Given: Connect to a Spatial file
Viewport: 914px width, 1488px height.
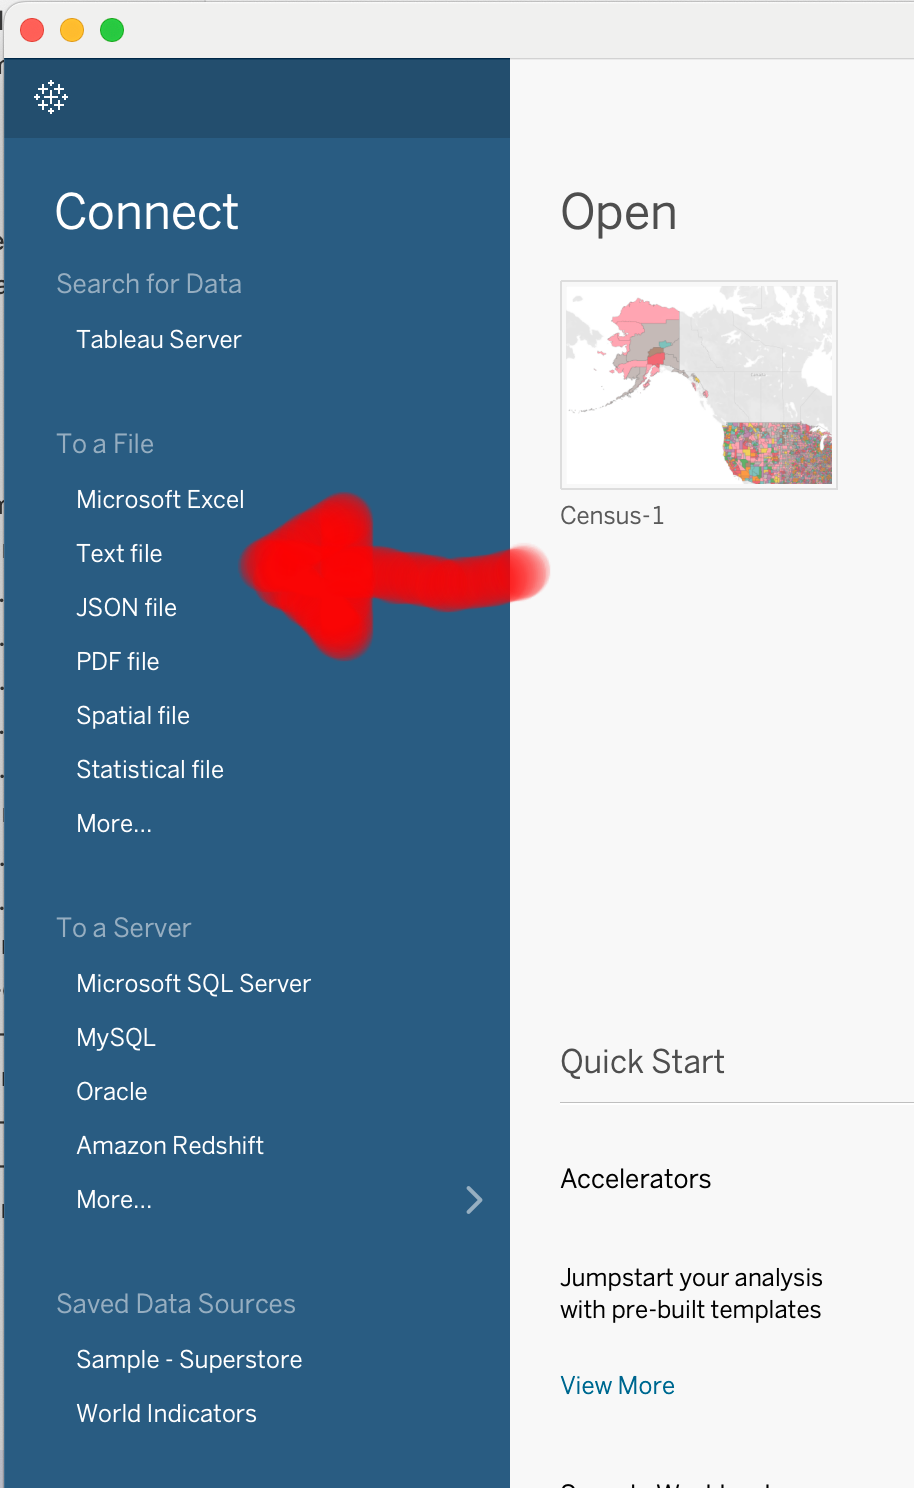Looking at the screenshot, I should coord(133,716).
